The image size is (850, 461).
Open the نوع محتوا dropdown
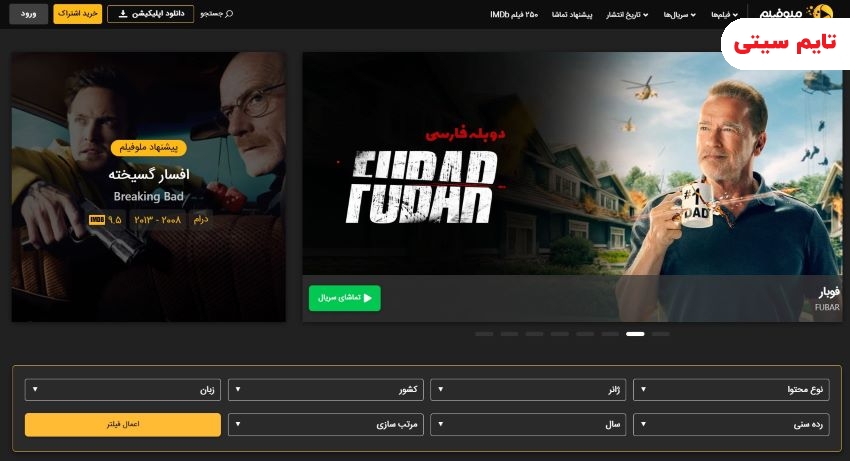click(731, 389)
